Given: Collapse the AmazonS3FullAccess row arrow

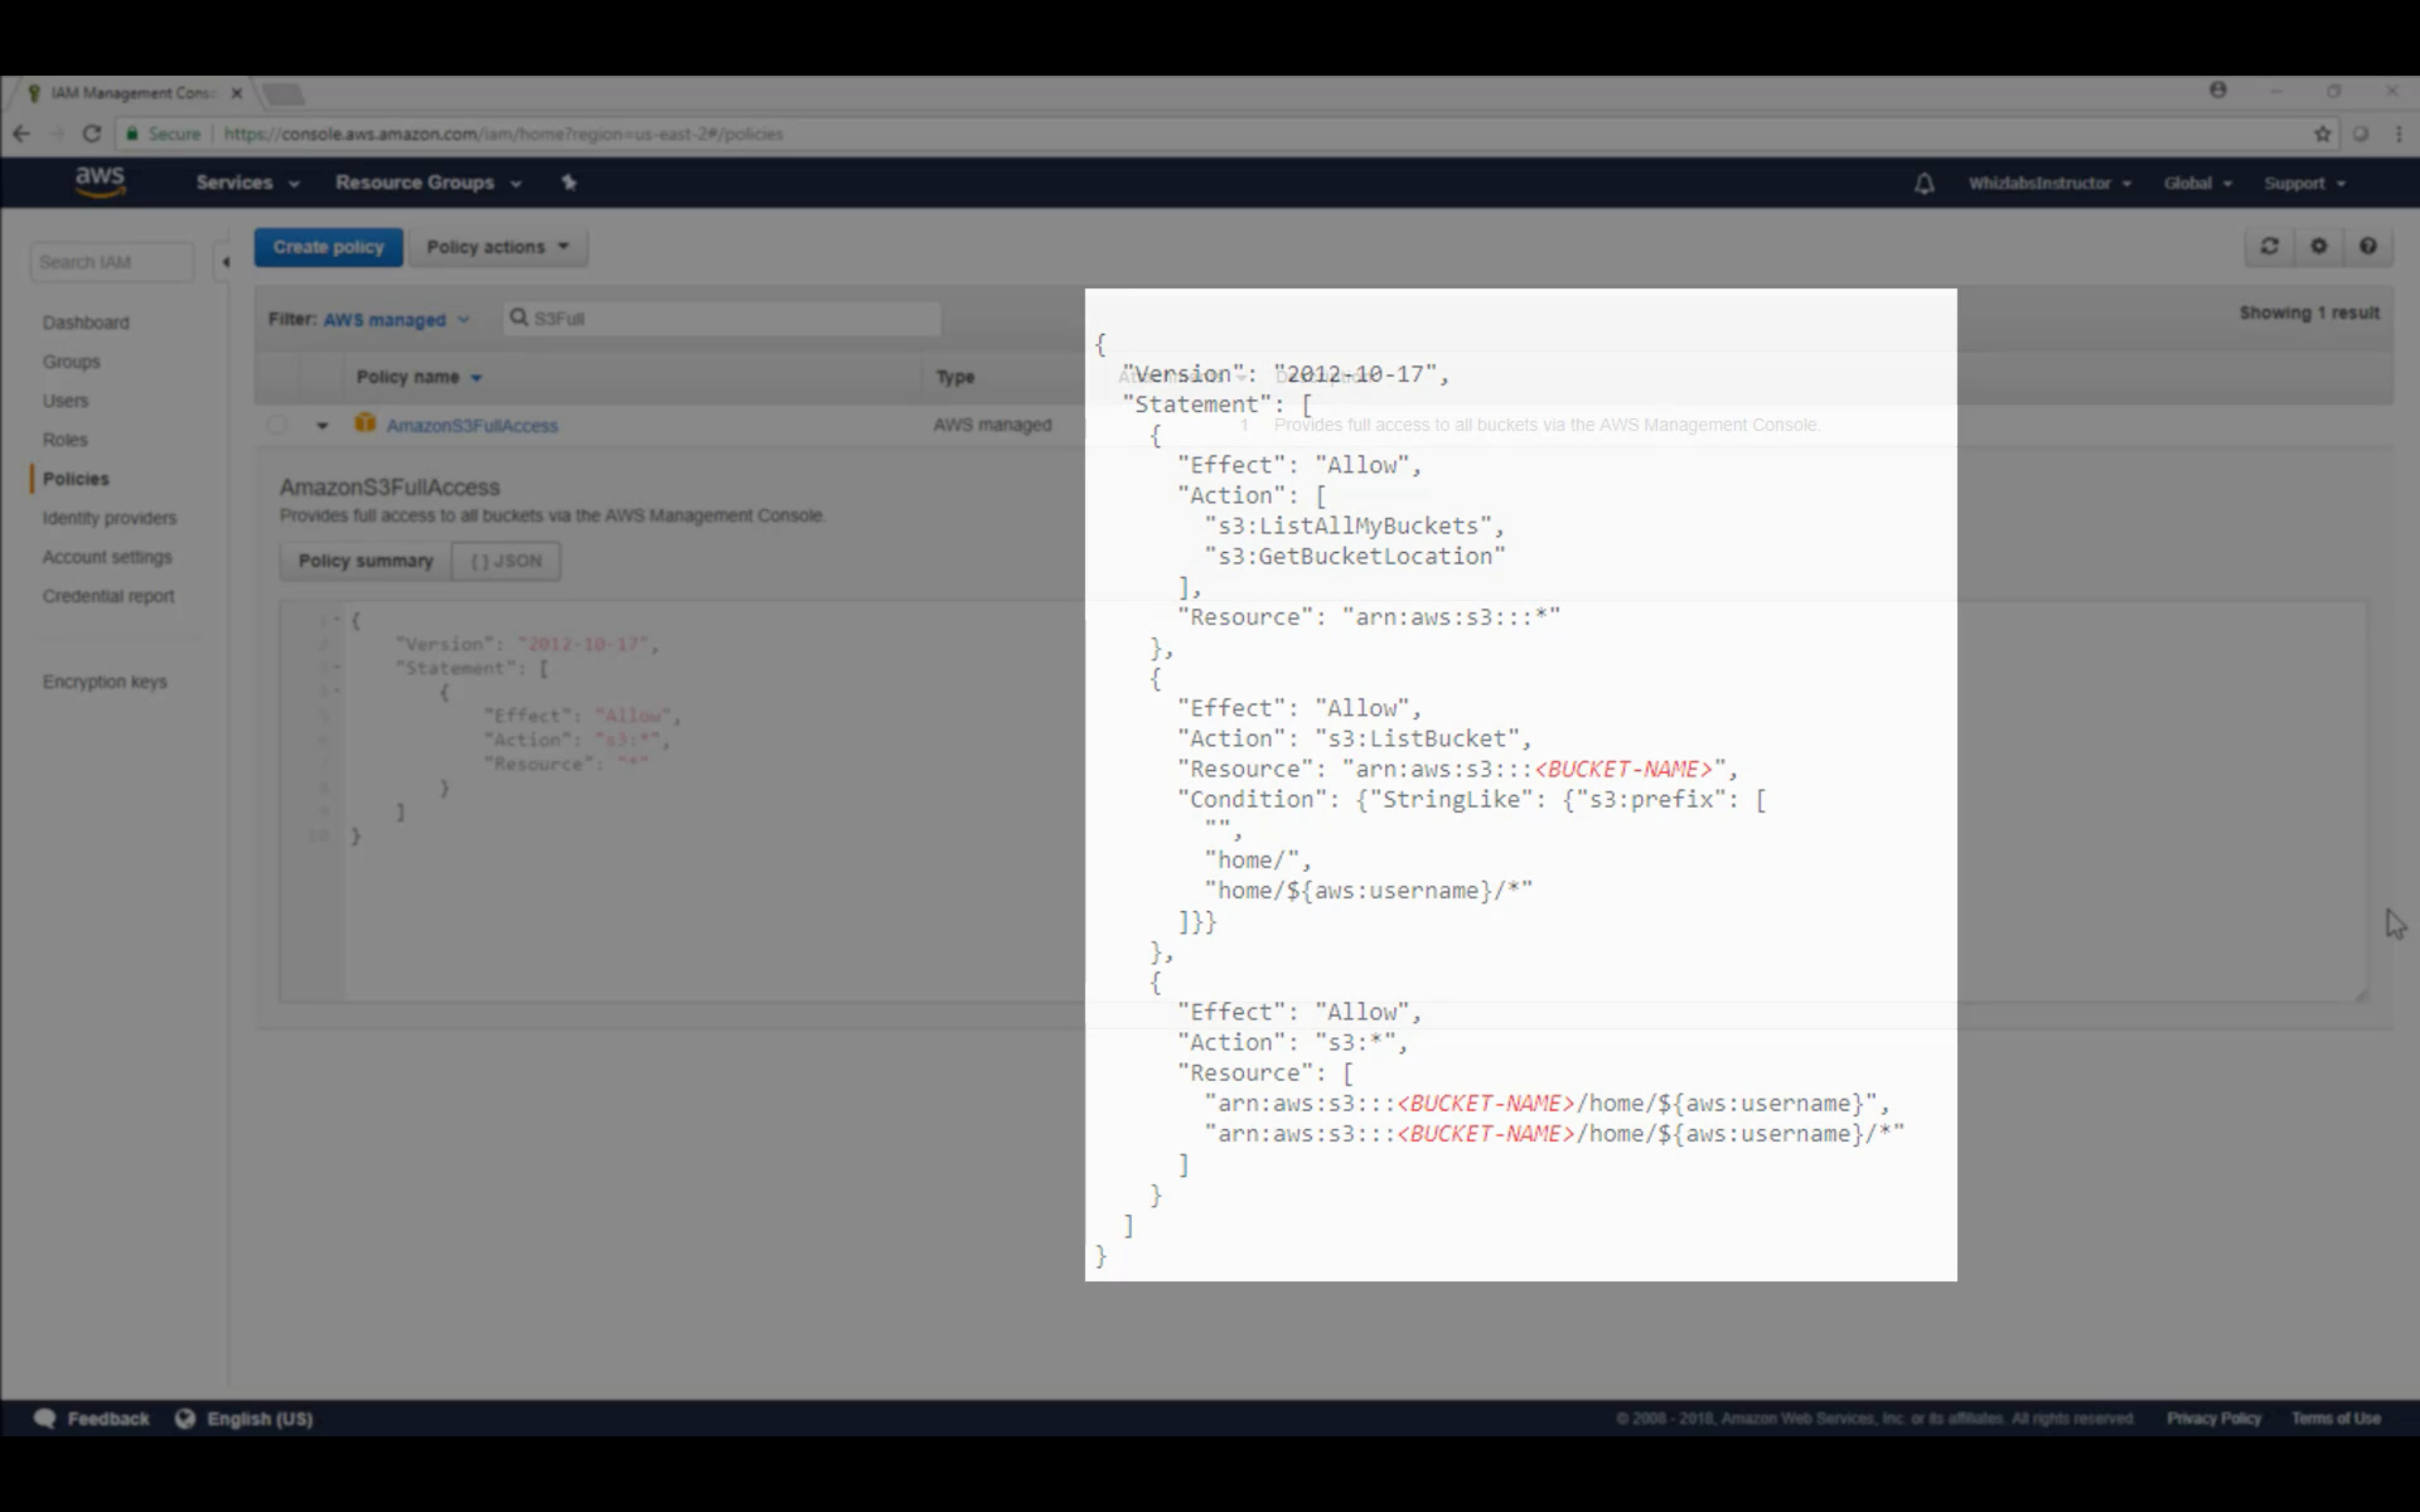Looking at the screenshot, I should point(322,425).
